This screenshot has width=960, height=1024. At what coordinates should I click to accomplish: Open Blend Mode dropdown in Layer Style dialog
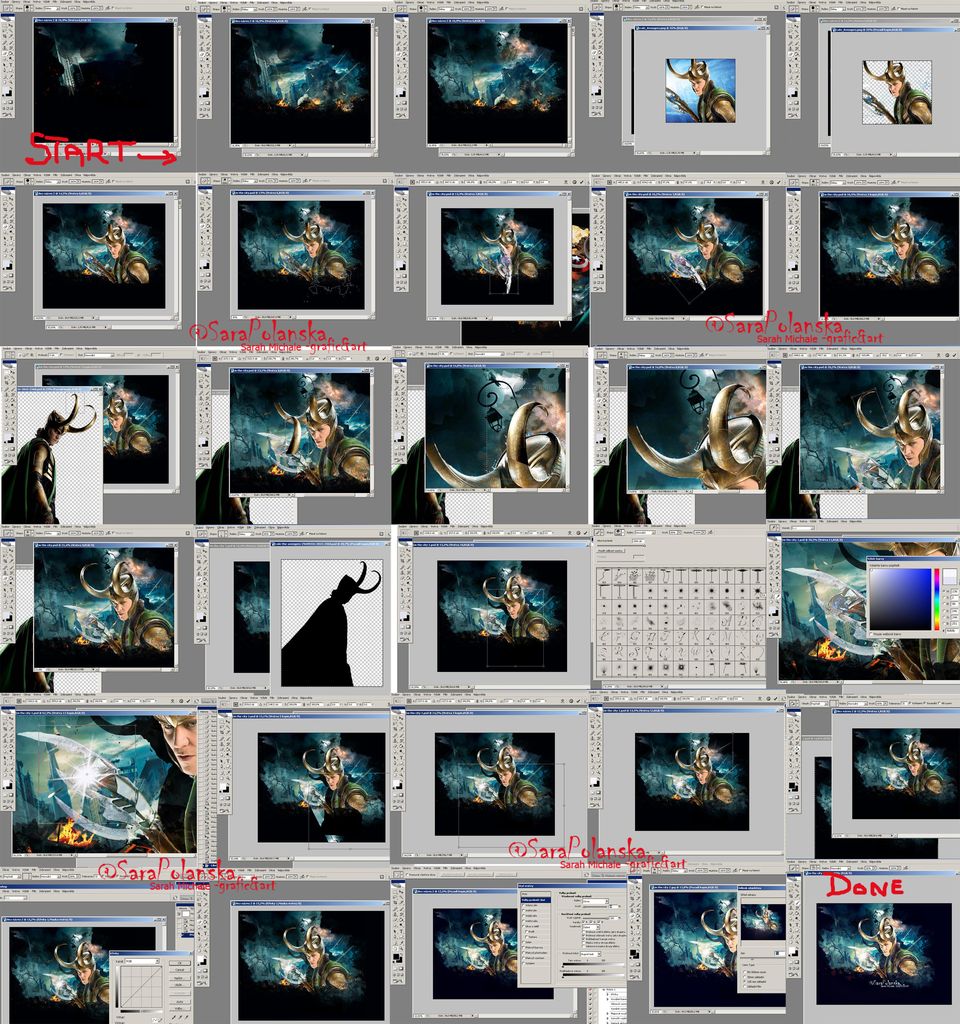pos(596,901)
